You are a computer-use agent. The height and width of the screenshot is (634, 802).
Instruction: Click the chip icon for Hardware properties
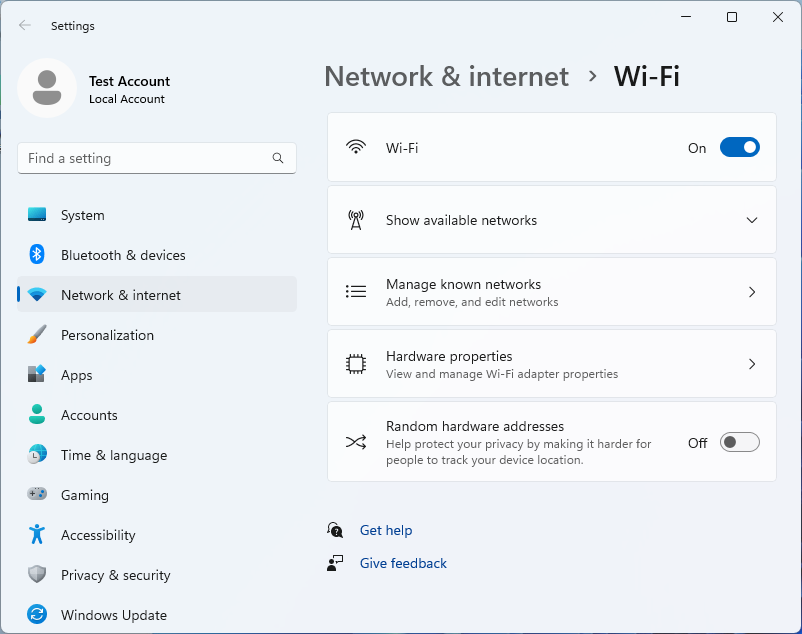click(356, 364)
